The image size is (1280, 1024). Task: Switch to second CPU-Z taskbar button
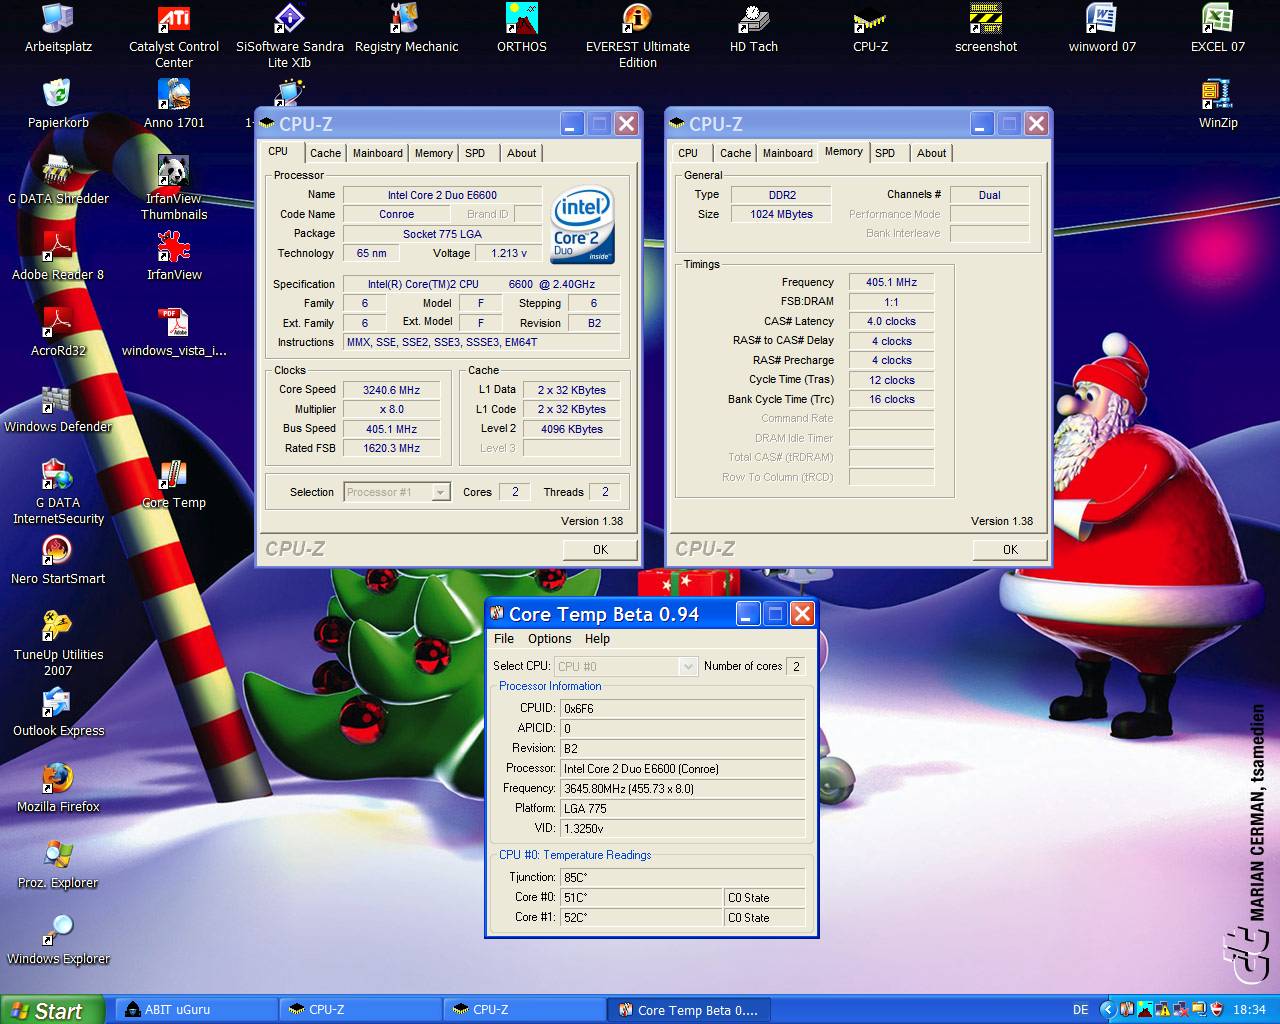pos(525,1010)
